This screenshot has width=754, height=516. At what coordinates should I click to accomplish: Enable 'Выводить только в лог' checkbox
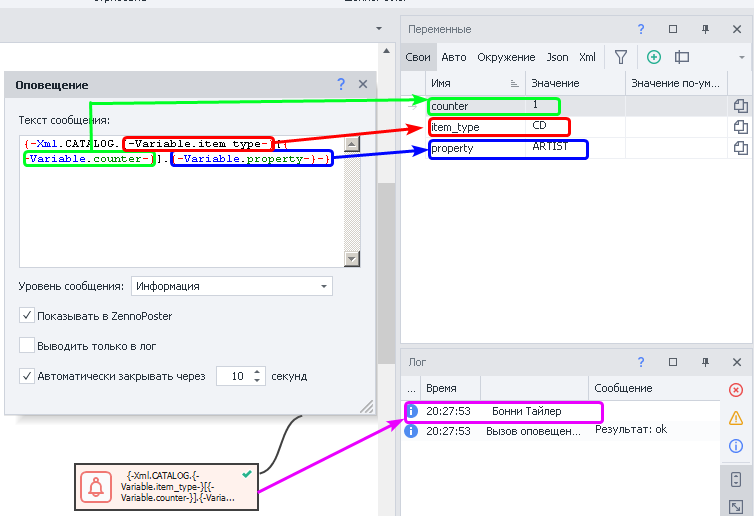coord(27,346)
